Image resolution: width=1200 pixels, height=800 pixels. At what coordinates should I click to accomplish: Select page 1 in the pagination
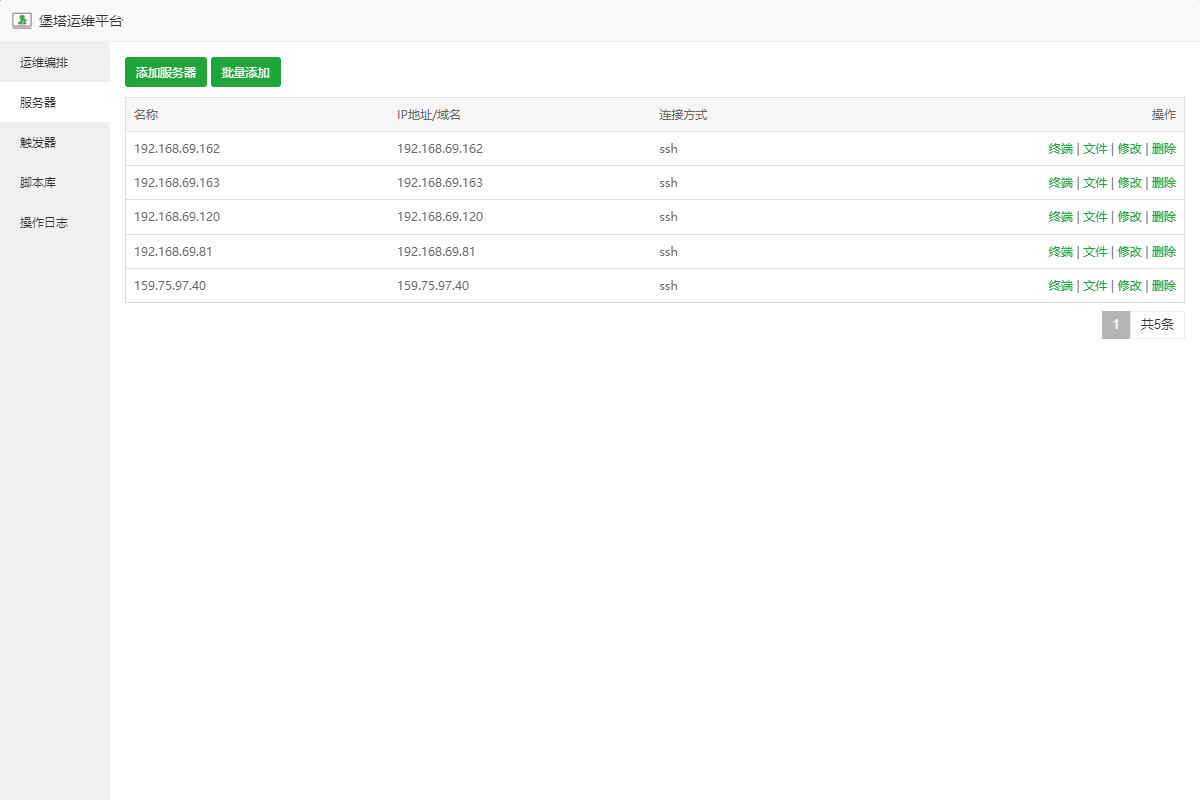pyautogui.click(x=1115, y=325)
